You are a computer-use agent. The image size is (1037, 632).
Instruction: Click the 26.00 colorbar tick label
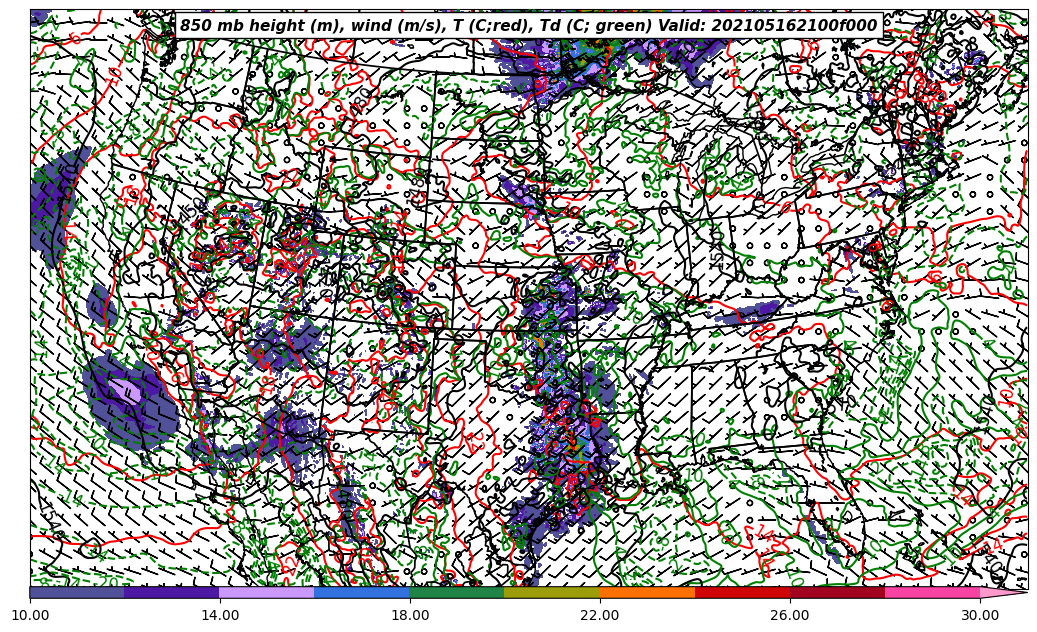point(790,616)
